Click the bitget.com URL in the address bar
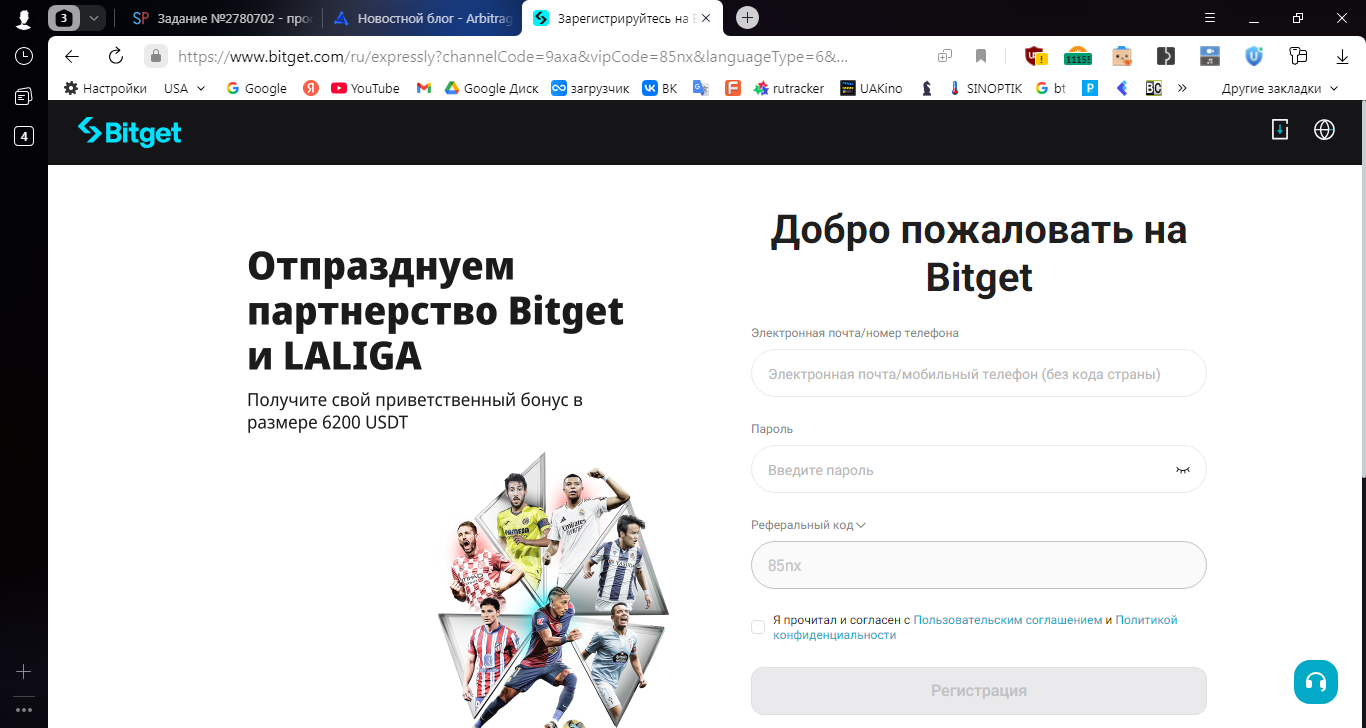Screen dimensions: 1366x728 (x=513, y=56)
